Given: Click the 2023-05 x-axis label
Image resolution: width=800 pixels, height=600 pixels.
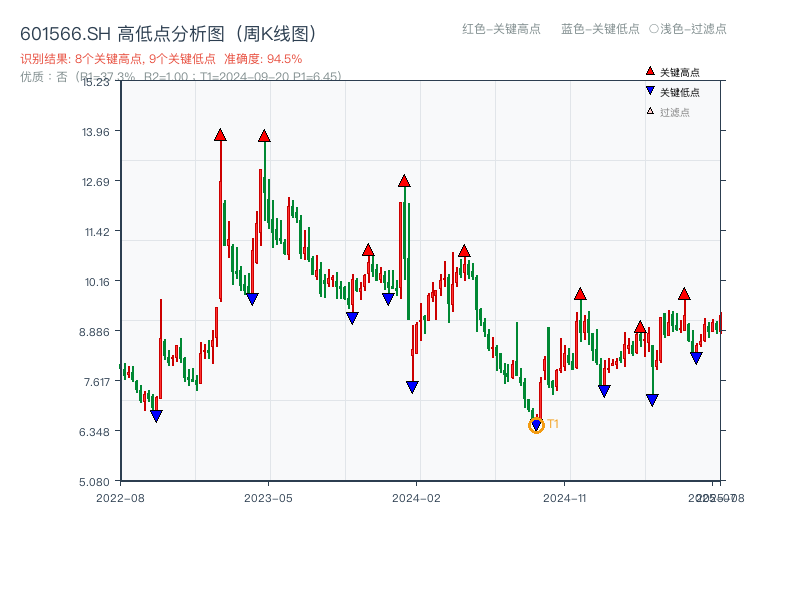Looking at the screenshot, I should [x=268, y=496].
